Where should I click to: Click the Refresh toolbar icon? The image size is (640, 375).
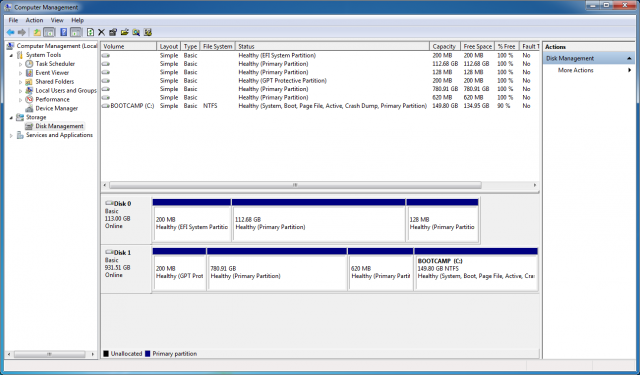click(90, 32)
